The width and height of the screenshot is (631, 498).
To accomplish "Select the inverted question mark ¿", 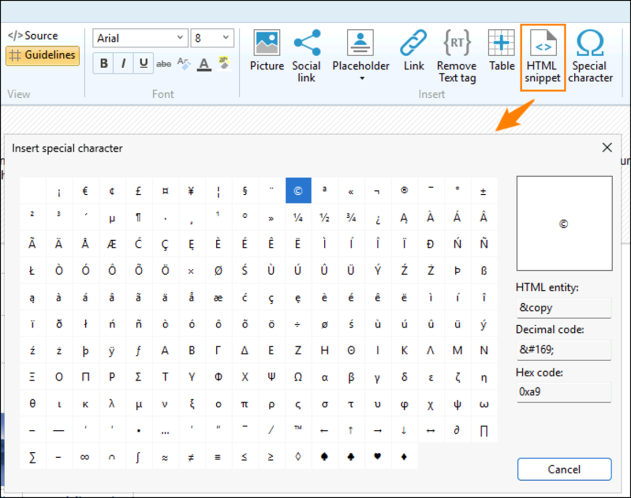I will tap(377, 217).
